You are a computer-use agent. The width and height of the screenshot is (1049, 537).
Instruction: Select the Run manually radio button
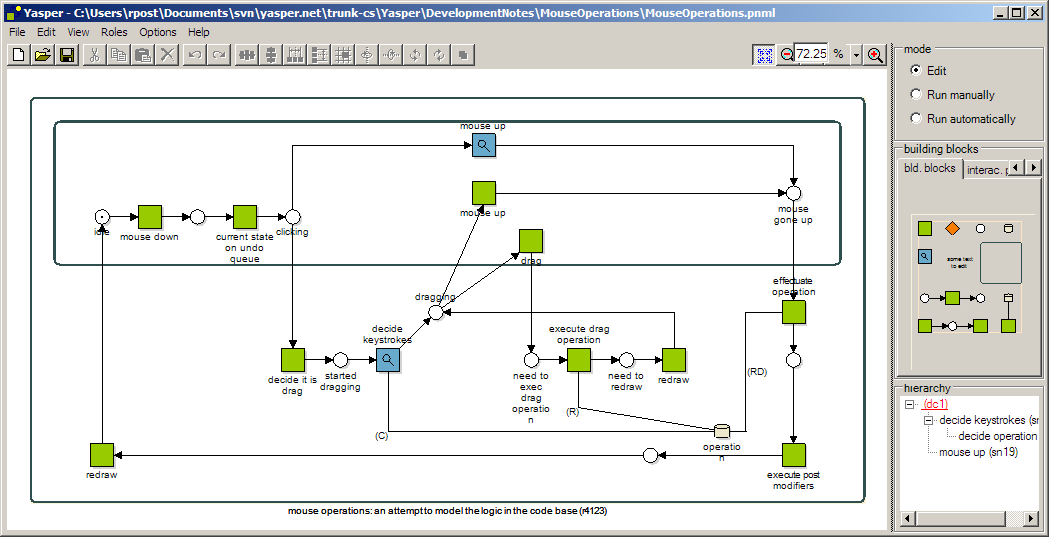click(917, 95)
